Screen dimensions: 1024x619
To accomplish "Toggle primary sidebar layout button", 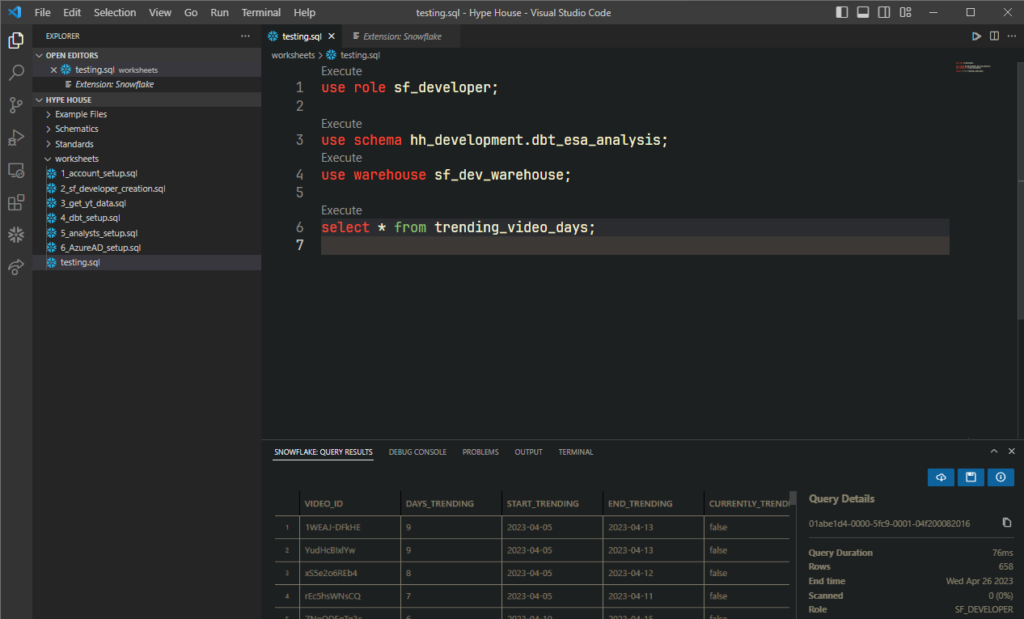I will click(x=840, y=13).
